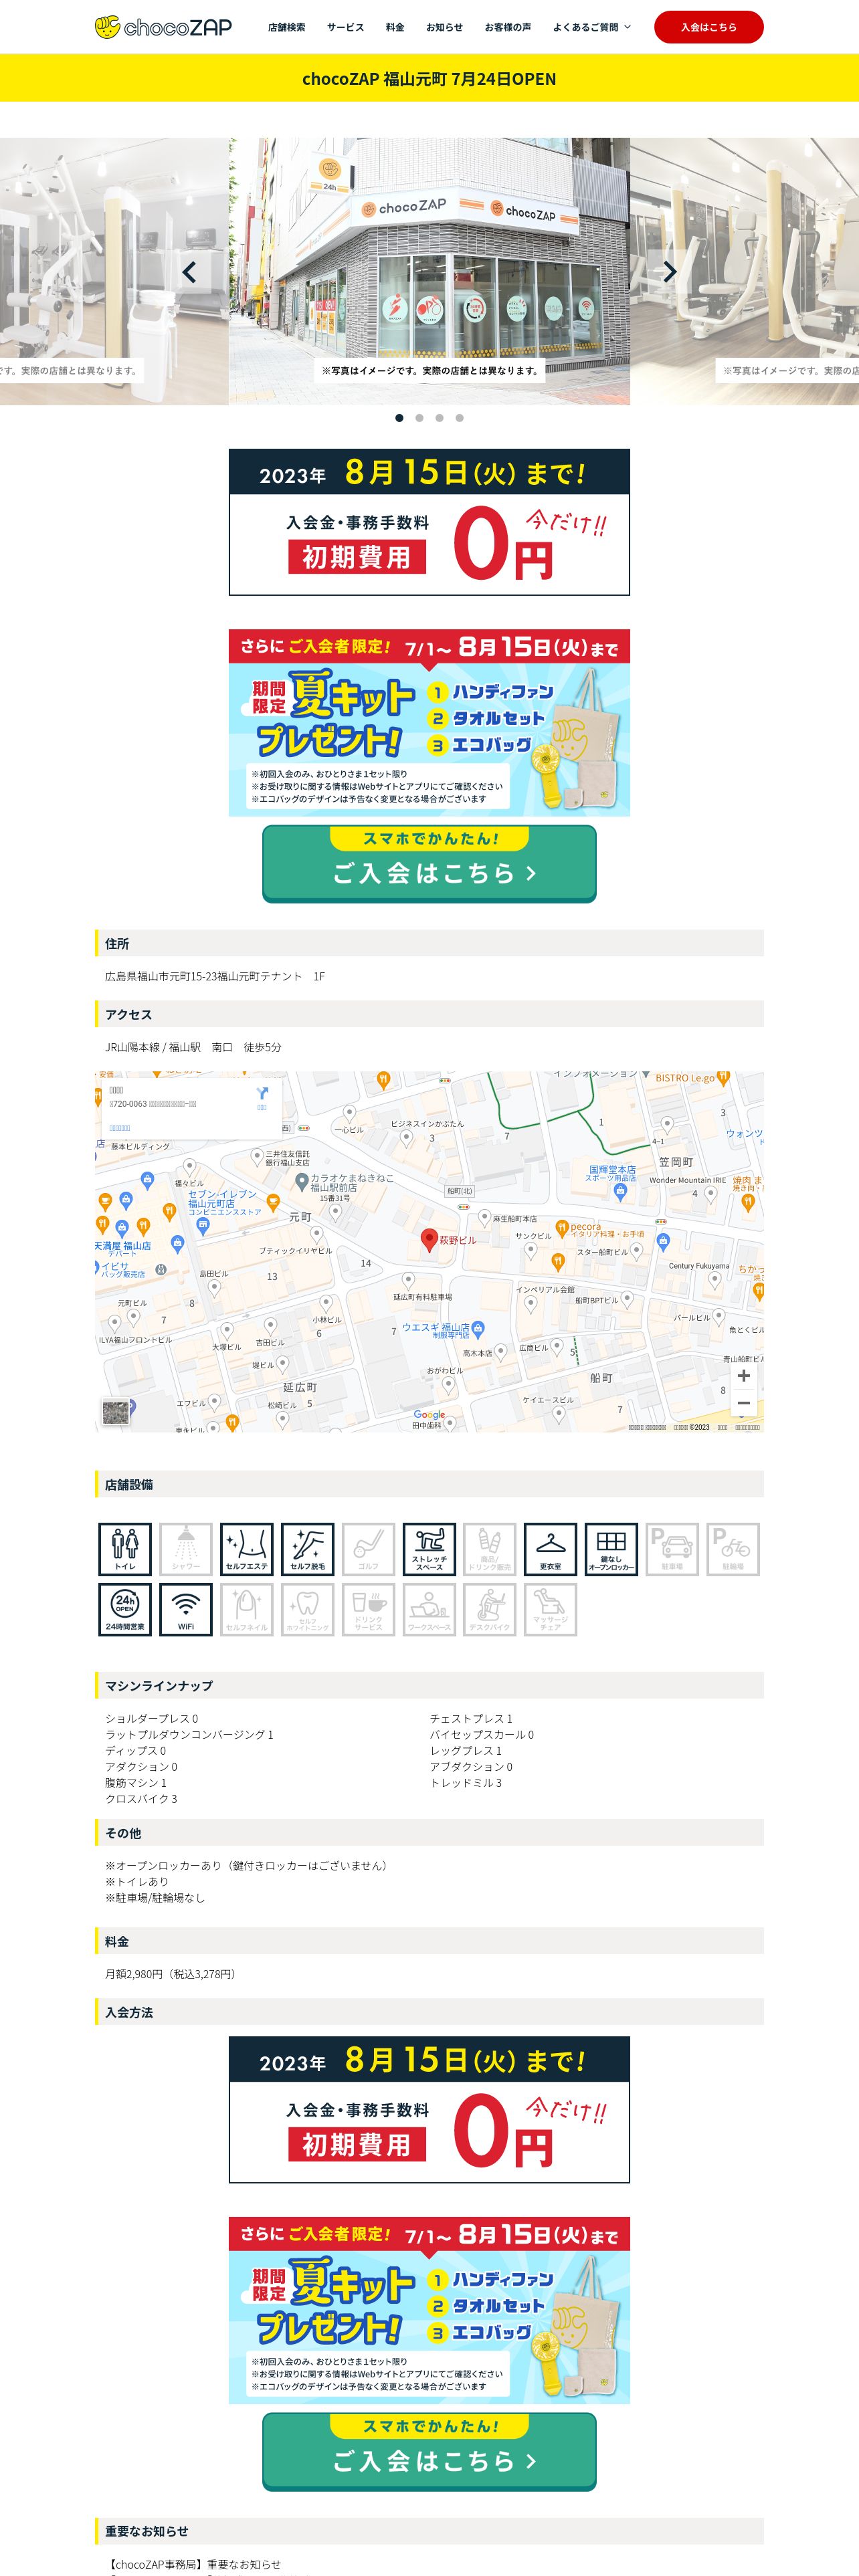The width and height of the screenshot is (859, 2576).
Task: Show the next carousel photo
Action: coord(670,271)
